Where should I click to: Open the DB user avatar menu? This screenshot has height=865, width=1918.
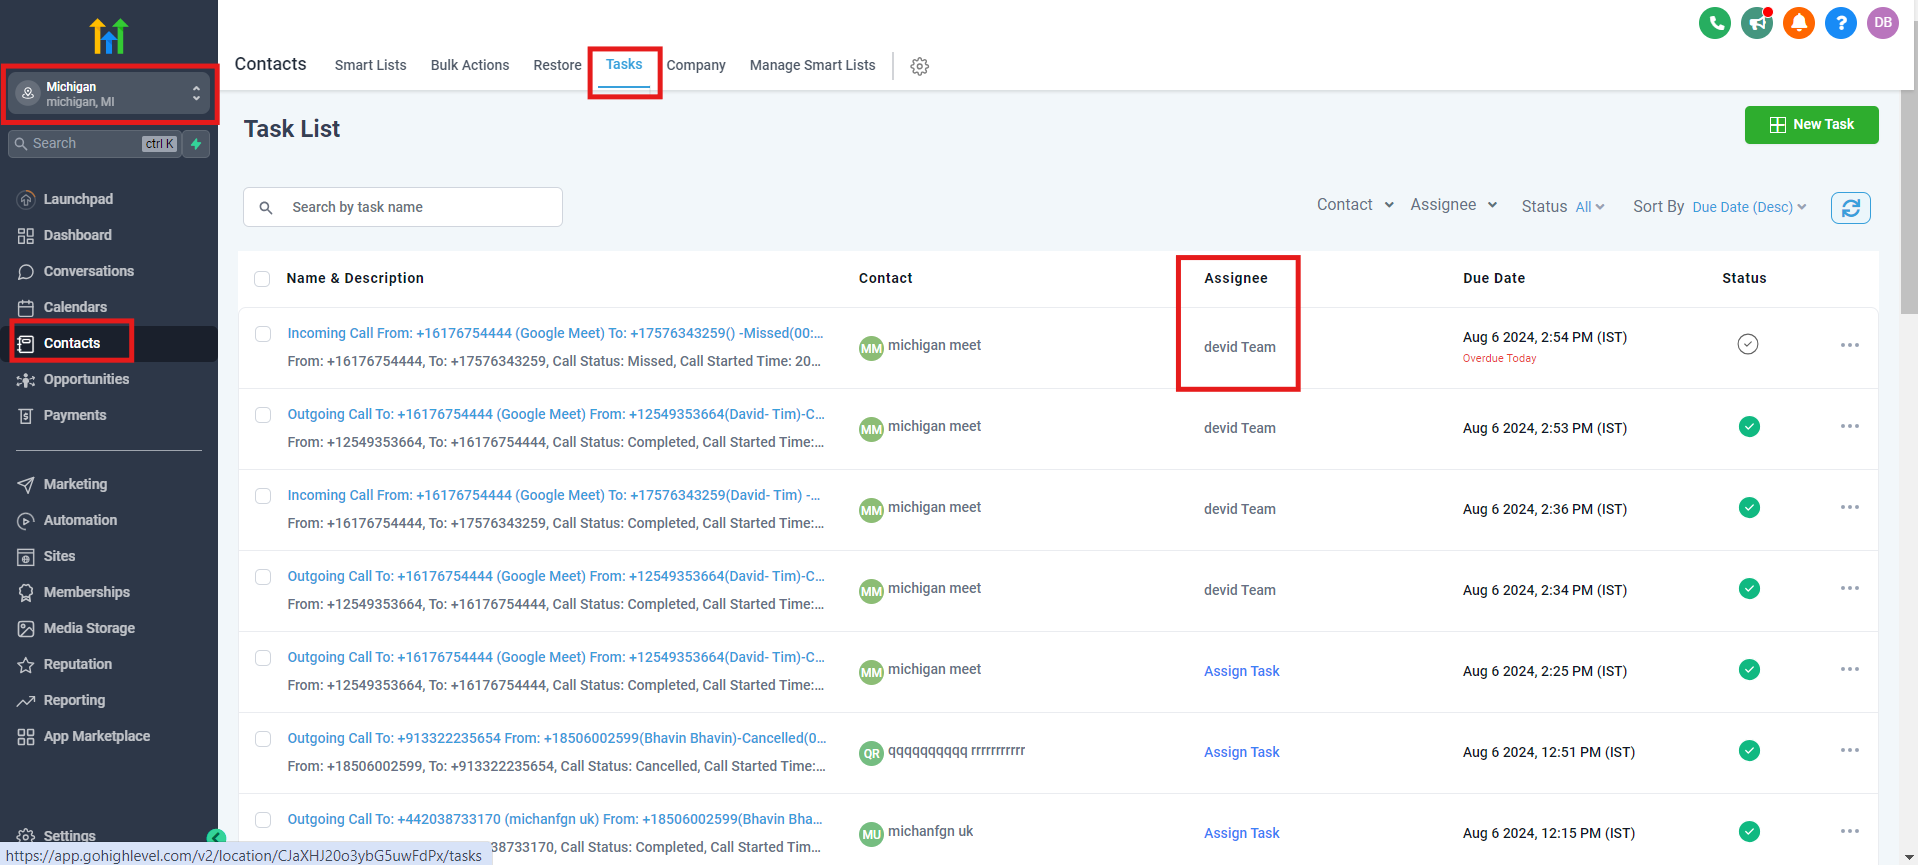coord(1883,23)
